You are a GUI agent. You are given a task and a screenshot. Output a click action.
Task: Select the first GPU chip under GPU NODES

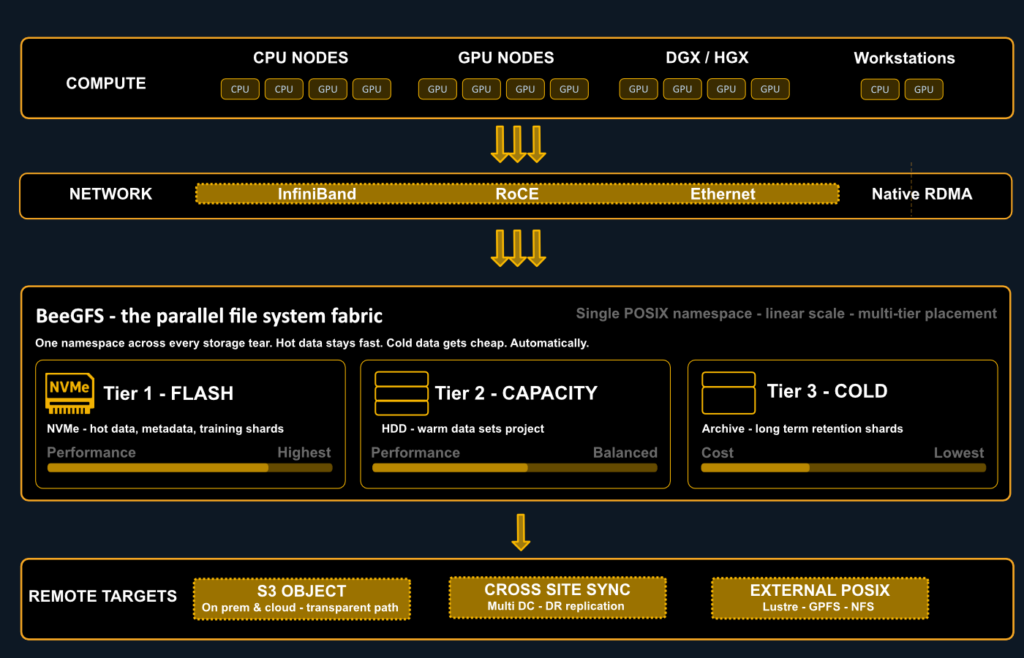[438, 89]
